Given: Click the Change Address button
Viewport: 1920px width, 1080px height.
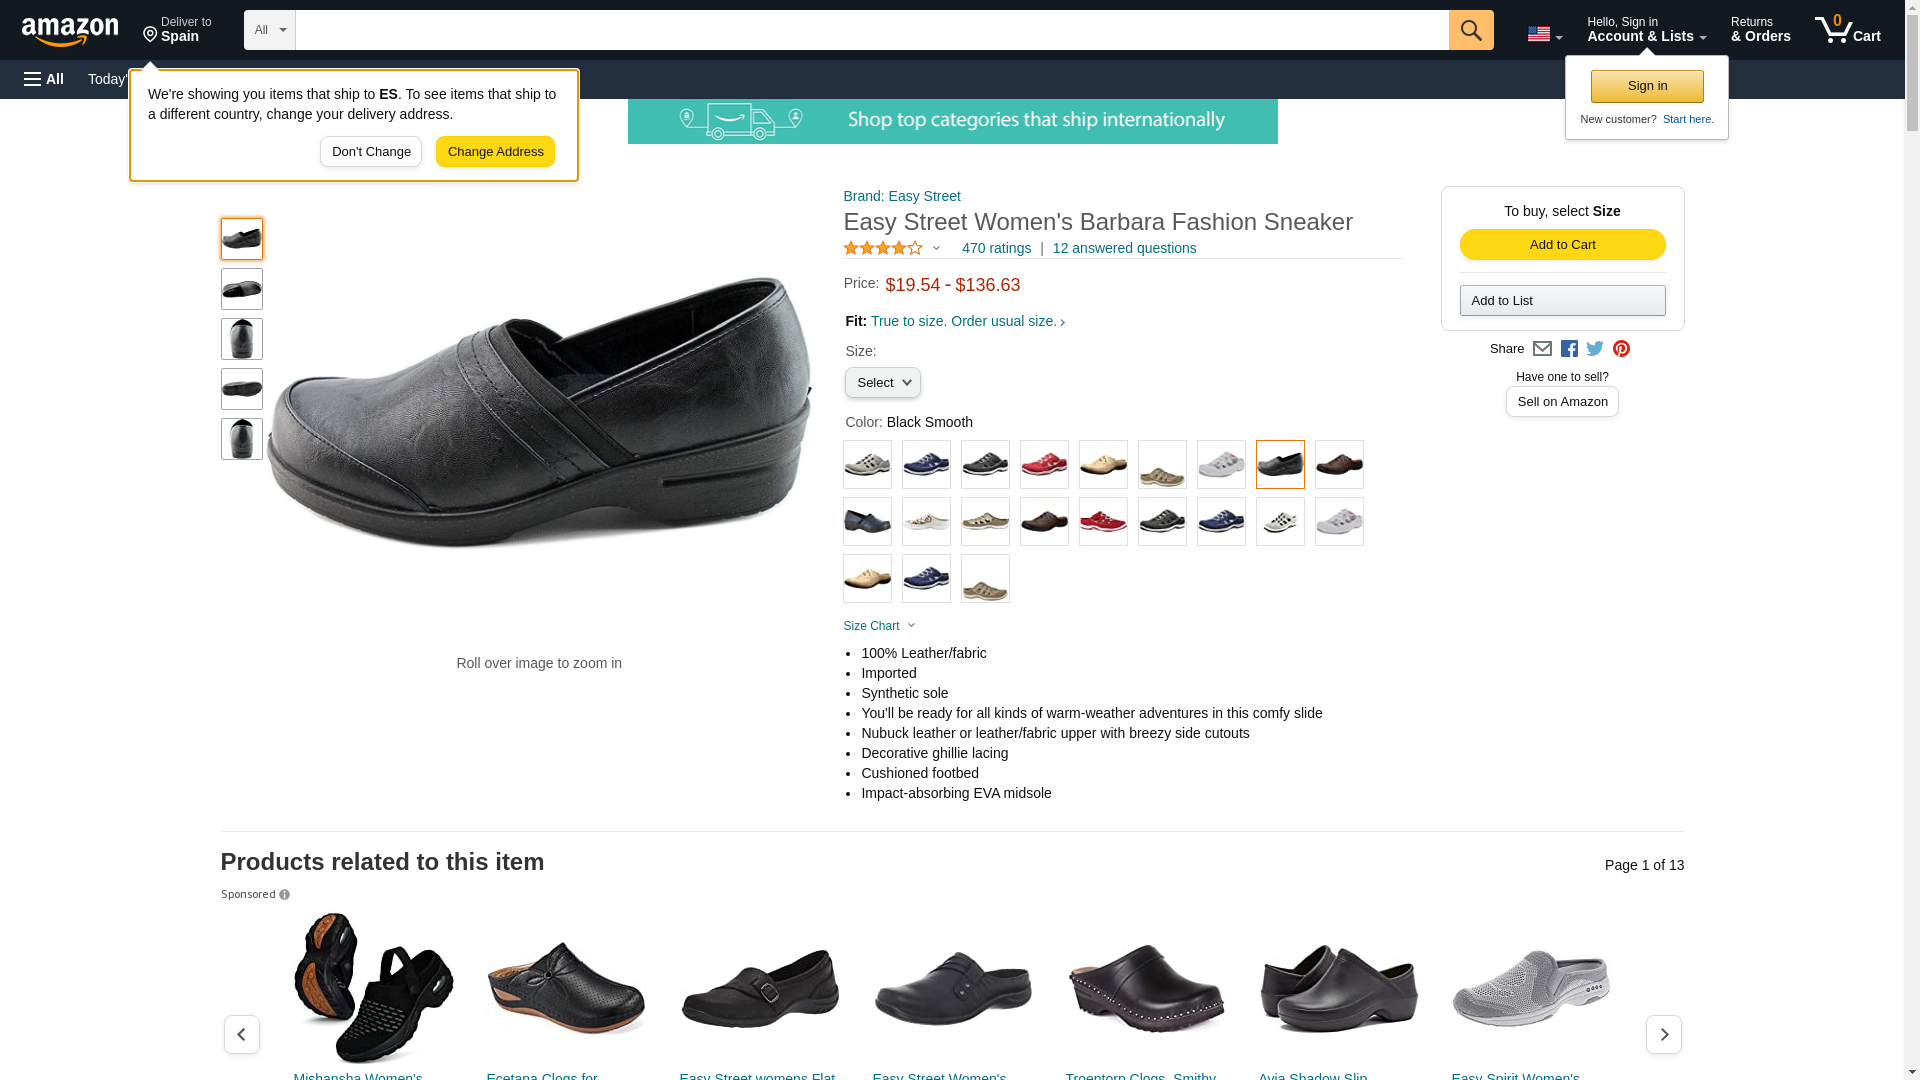Looking at the screenshot, I should [x=495, y=152].
